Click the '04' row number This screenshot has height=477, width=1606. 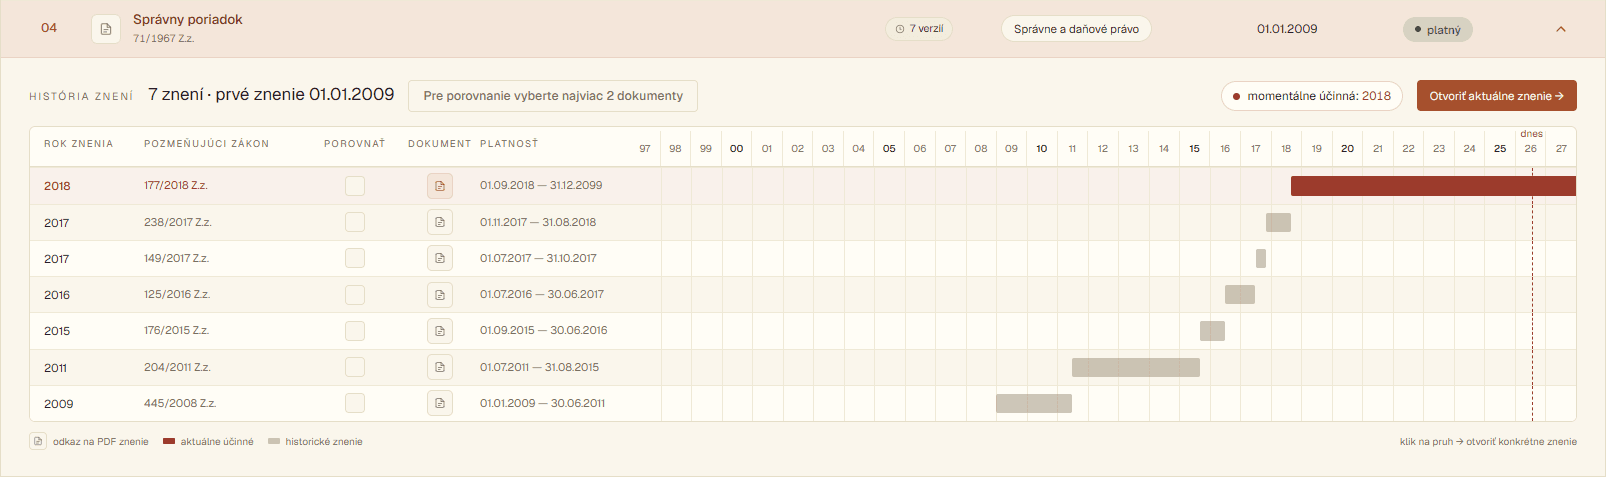(x=49, y=28)
